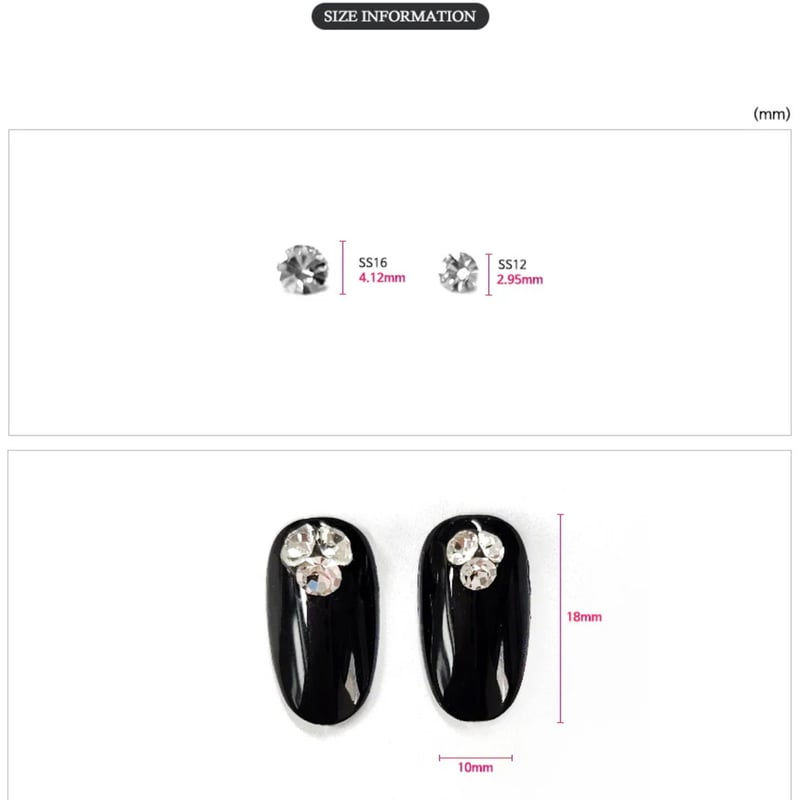The height and width of the screenshot is (800, 800).
Task: Click the horizontal 10mm measurement line
Action: click(476, 758)
